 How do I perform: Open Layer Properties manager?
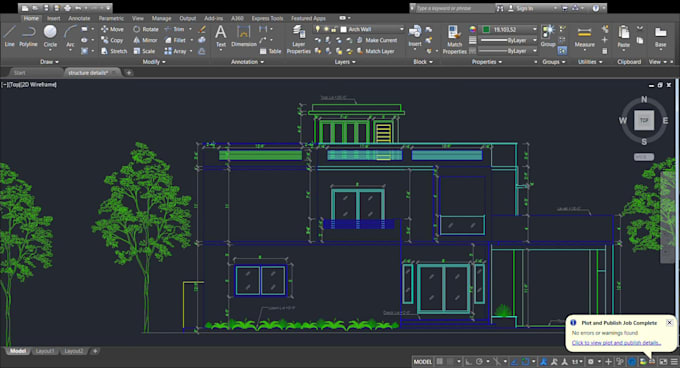[x=298, y=39]
